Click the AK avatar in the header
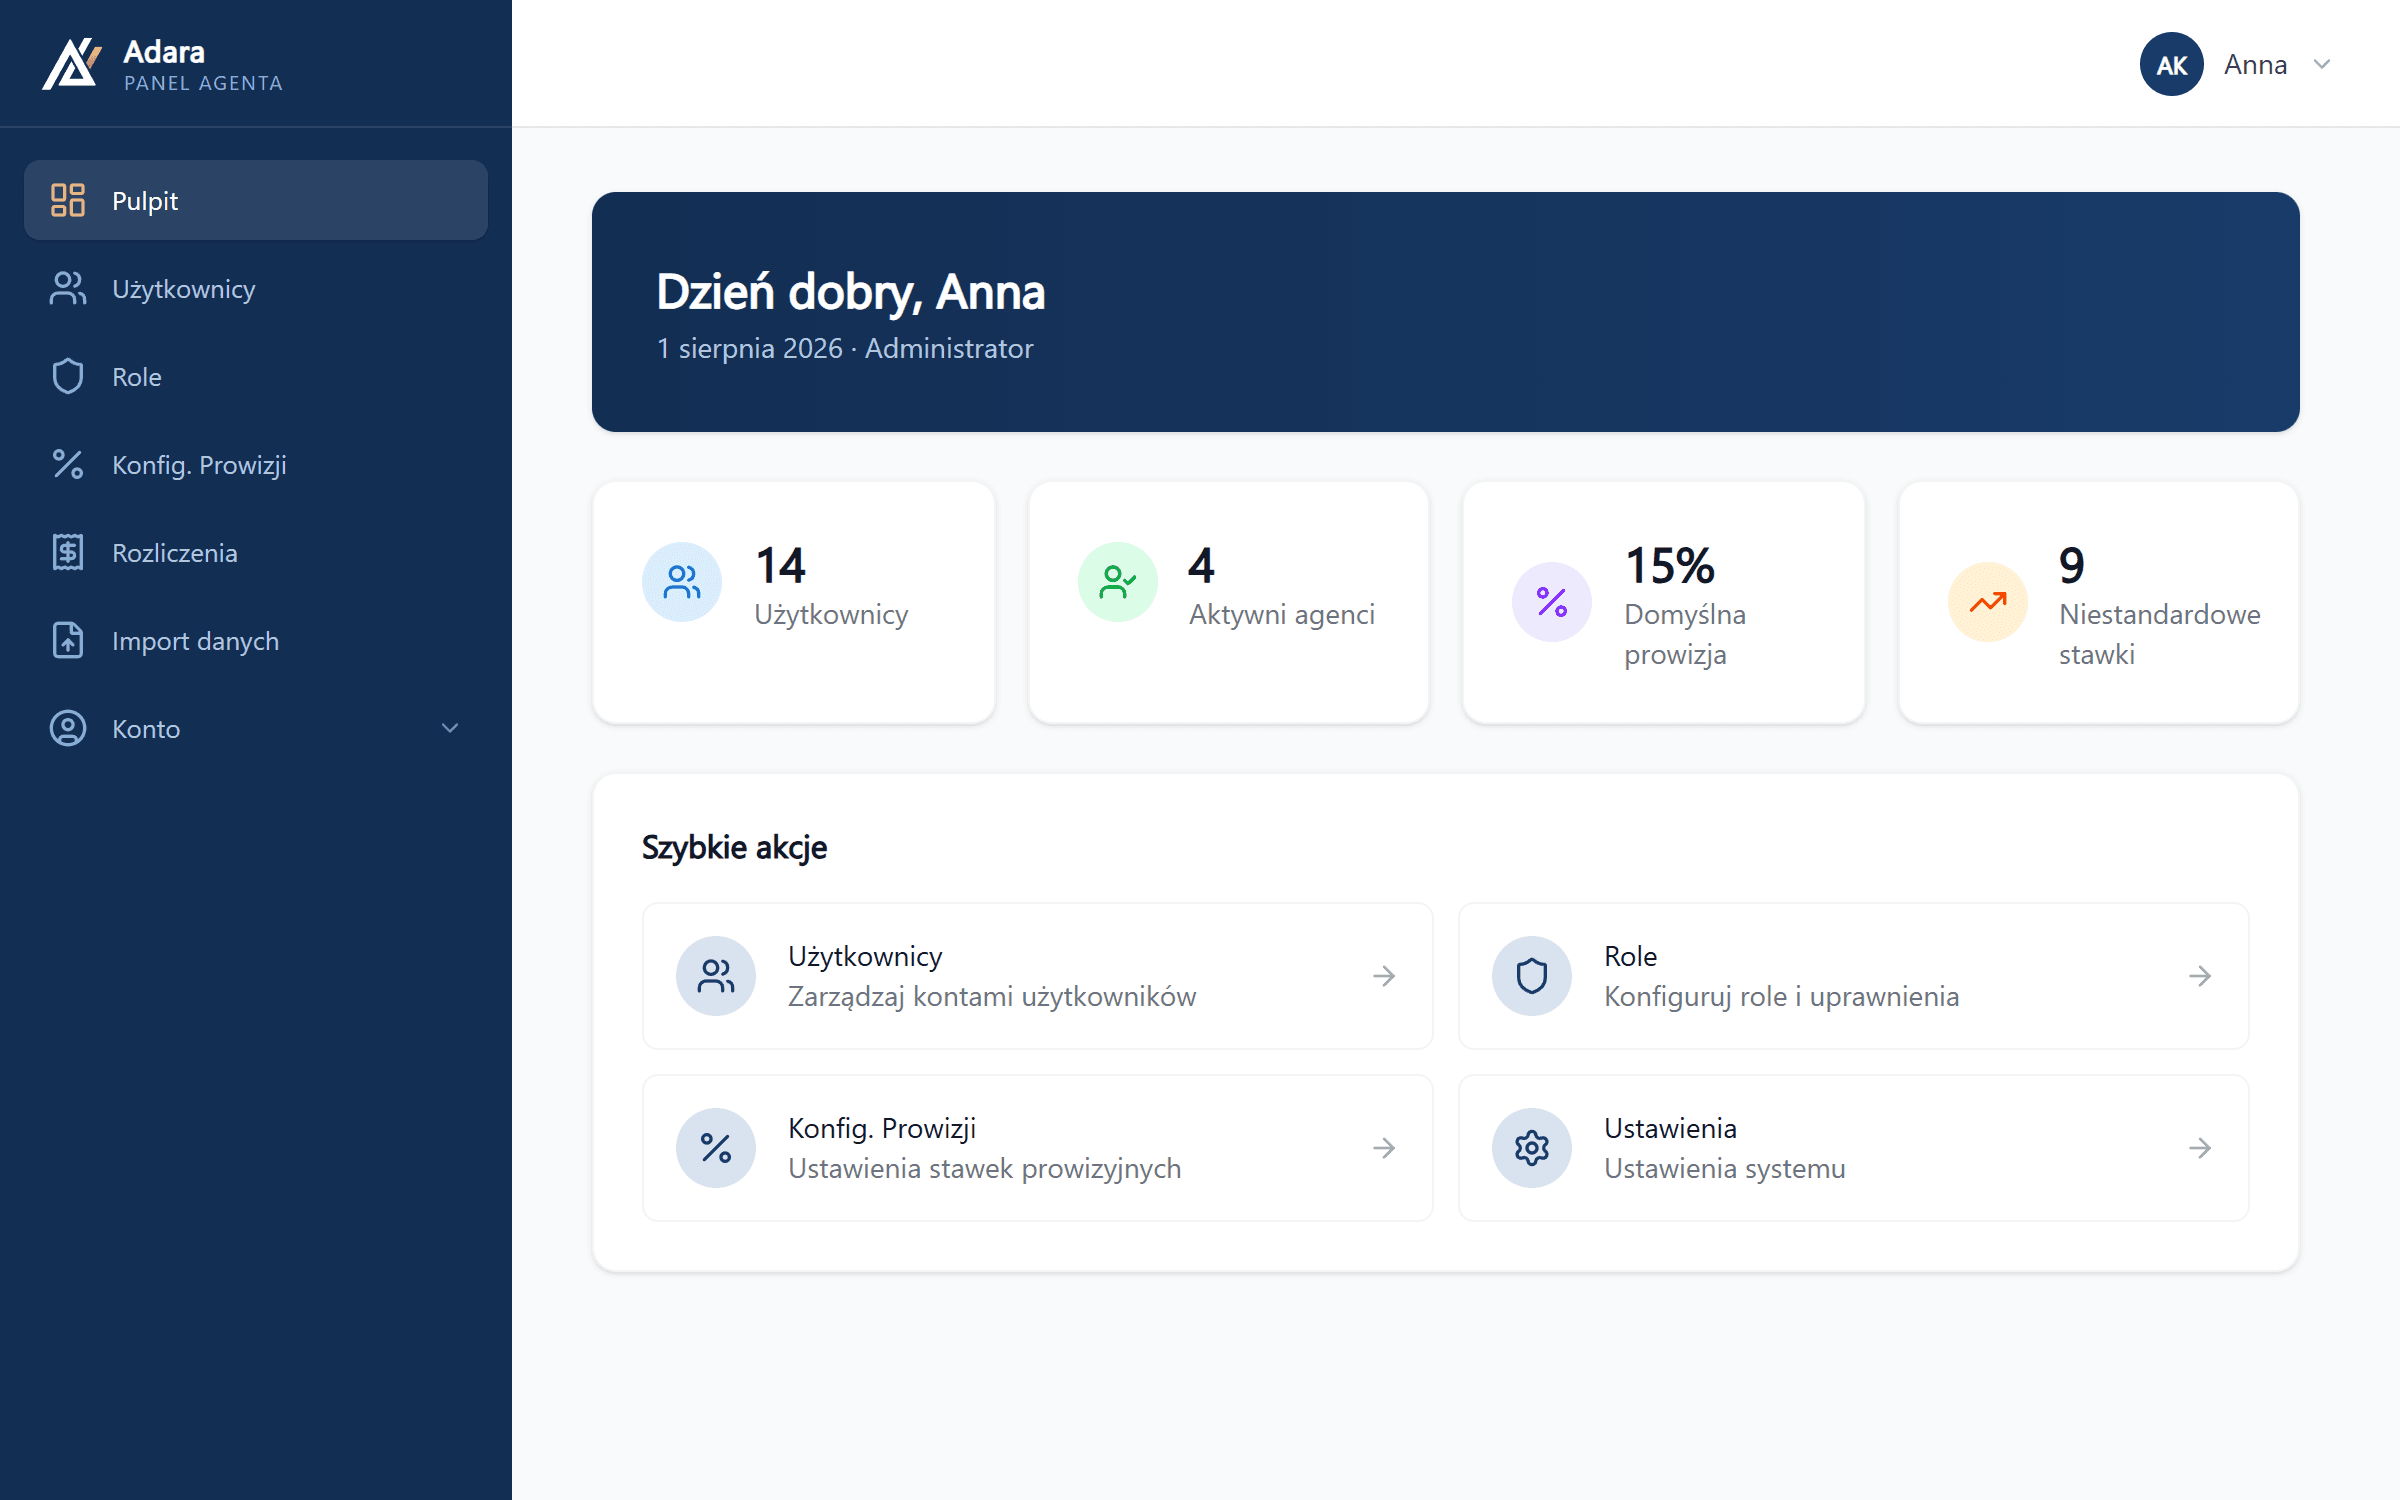Screen dimensions: 2400x1500 [x=2172, y=64]
